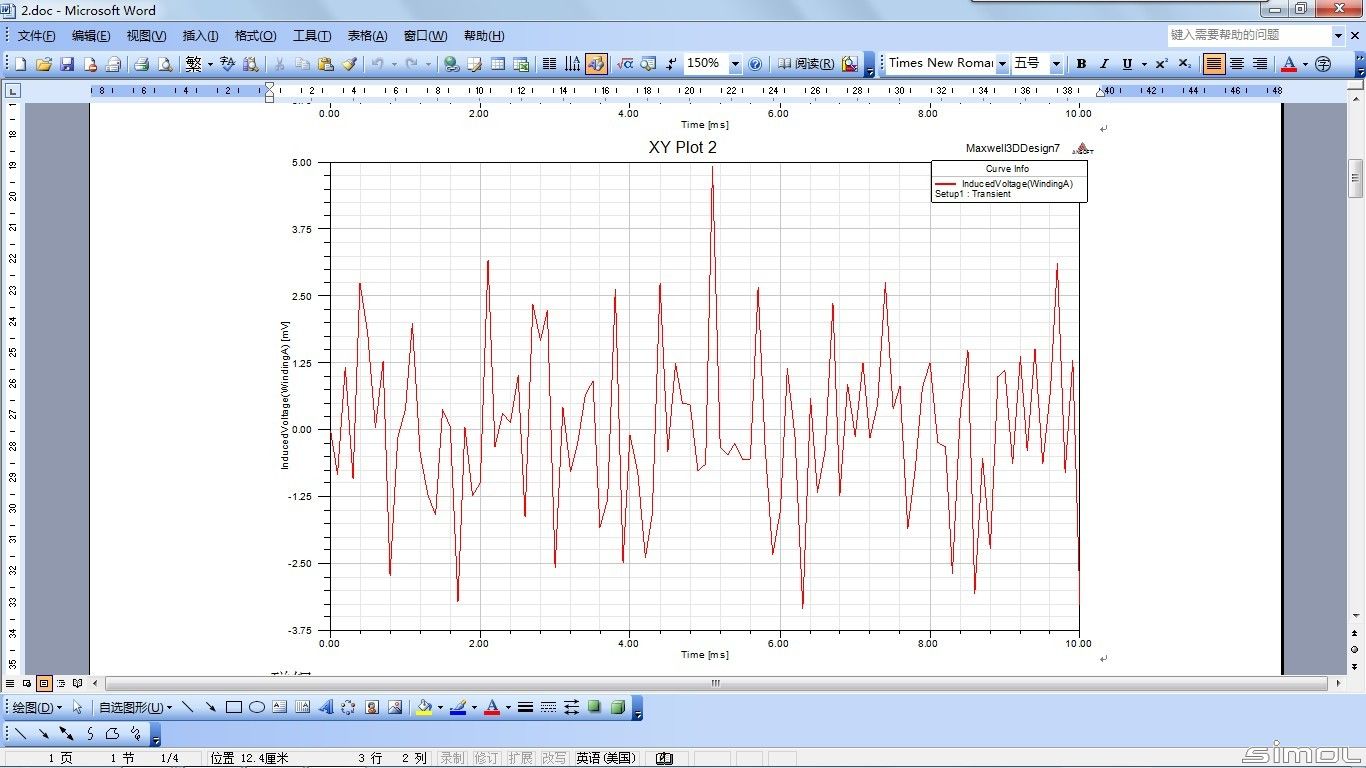Select the double-arrow line tool

[x=67, y=734]
